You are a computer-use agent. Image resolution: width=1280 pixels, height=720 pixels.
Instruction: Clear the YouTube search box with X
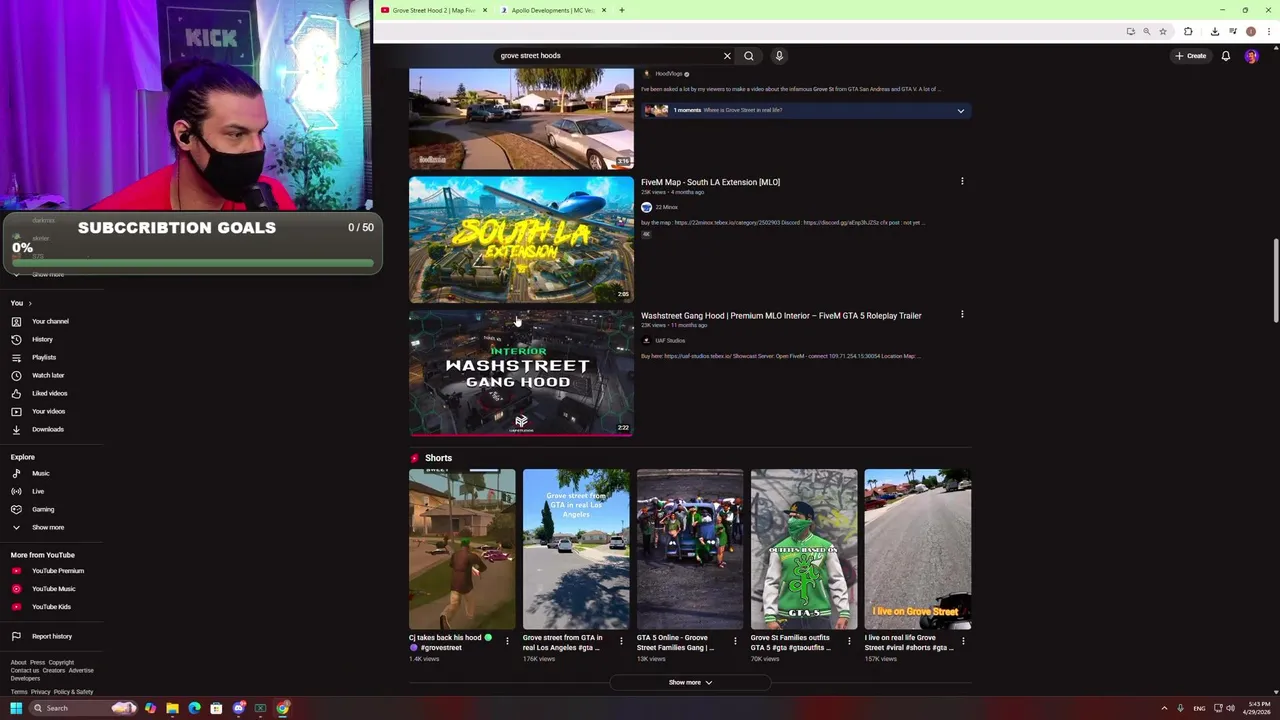(x=727, y=56)
